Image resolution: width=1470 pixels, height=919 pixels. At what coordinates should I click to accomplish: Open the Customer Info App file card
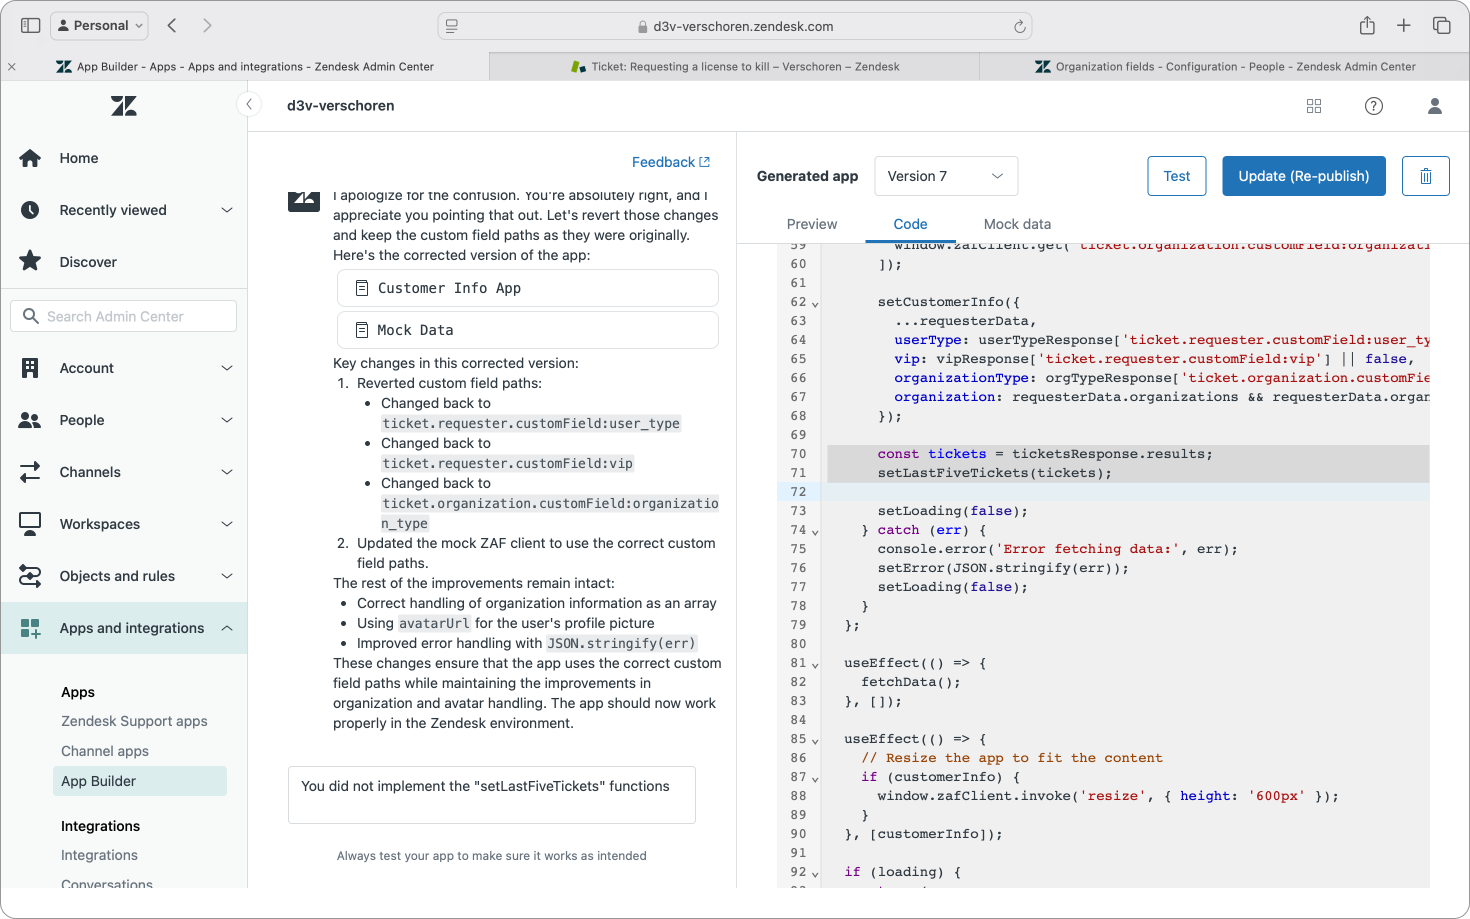(x=528, y=288)
